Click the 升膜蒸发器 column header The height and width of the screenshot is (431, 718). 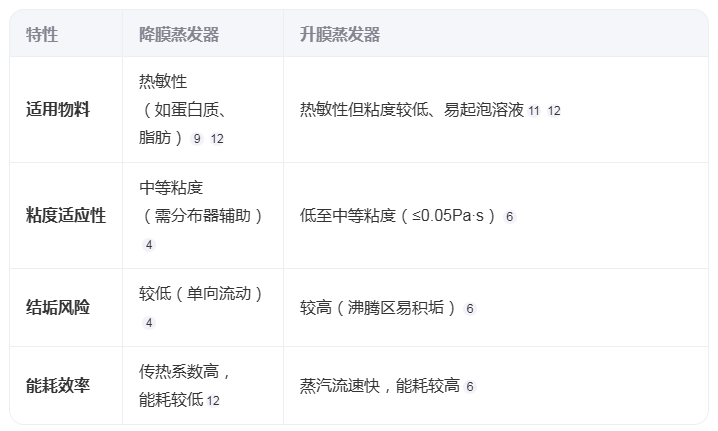(340, 34)
